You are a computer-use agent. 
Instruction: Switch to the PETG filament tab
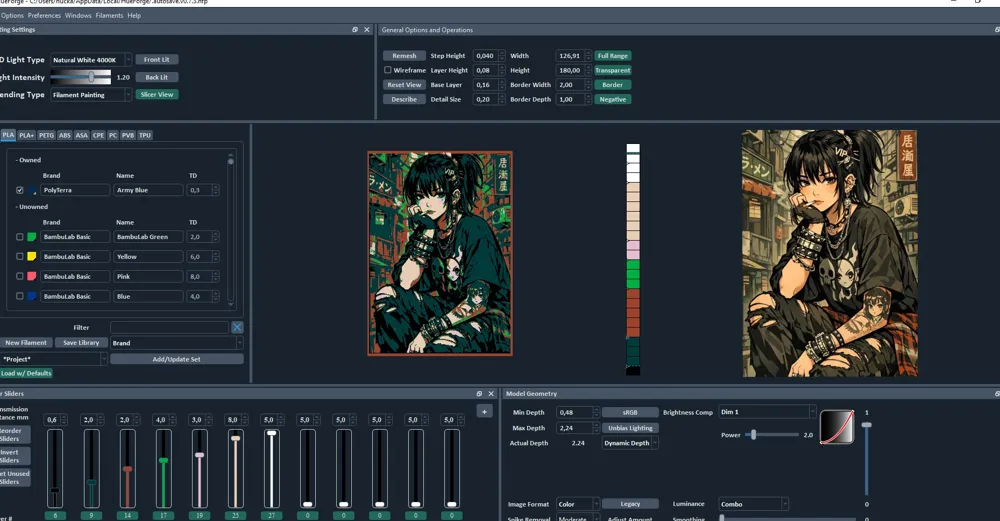46,135
